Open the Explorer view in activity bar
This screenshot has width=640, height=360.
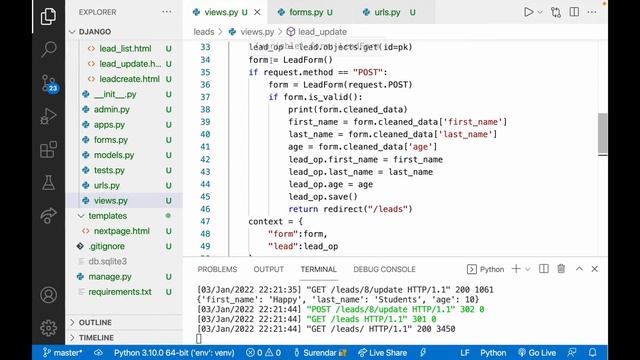(x=48, y=16)
